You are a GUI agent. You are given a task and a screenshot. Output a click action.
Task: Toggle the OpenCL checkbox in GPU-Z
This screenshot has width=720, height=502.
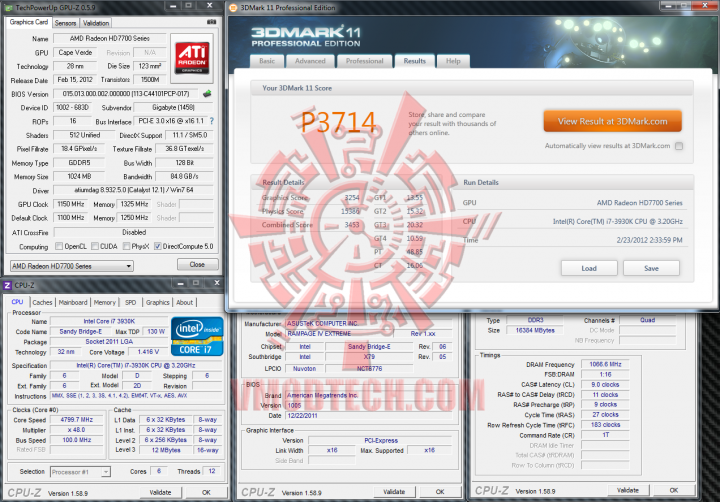coord(59,246)
